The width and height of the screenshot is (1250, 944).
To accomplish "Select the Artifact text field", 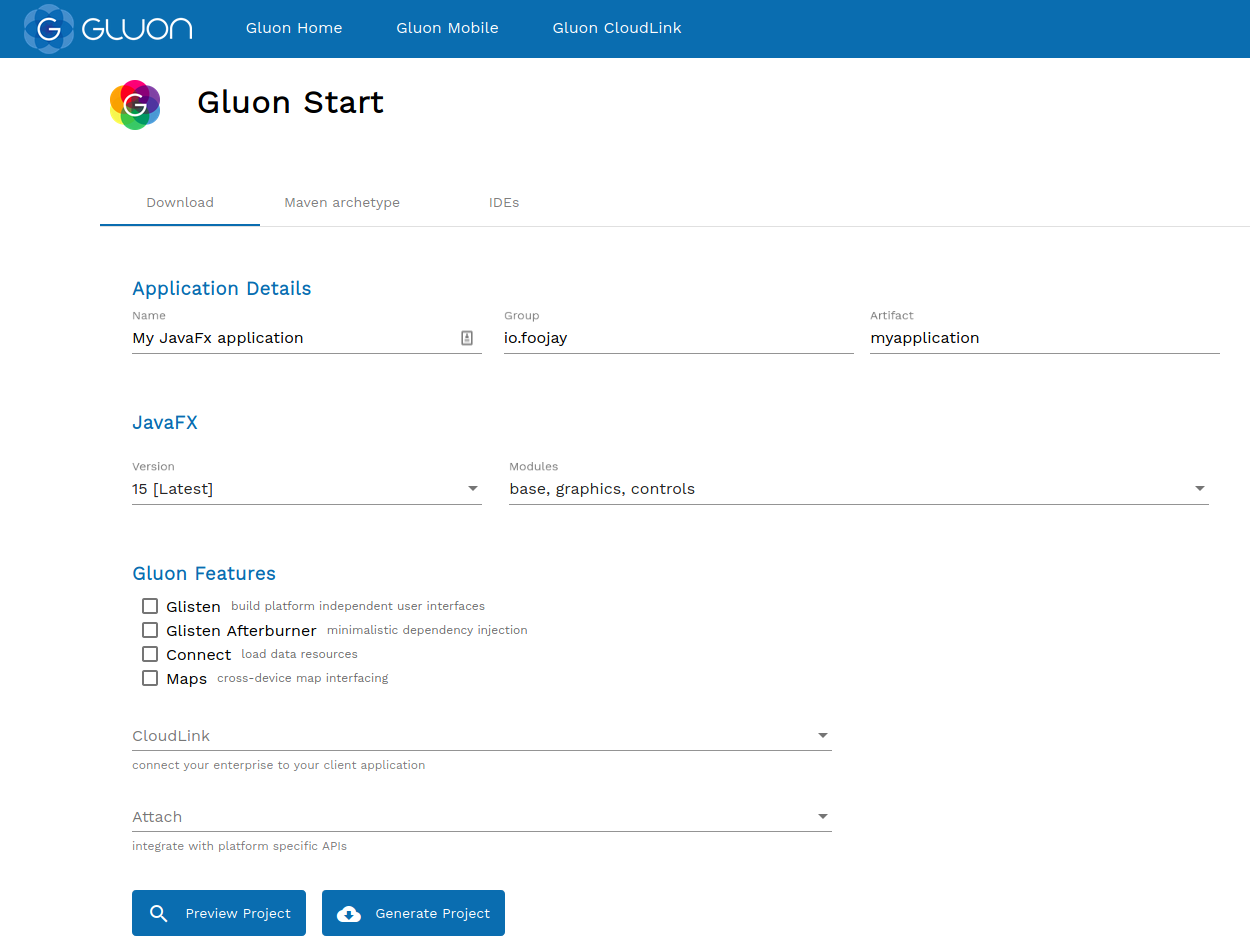I will point(1044,338).
